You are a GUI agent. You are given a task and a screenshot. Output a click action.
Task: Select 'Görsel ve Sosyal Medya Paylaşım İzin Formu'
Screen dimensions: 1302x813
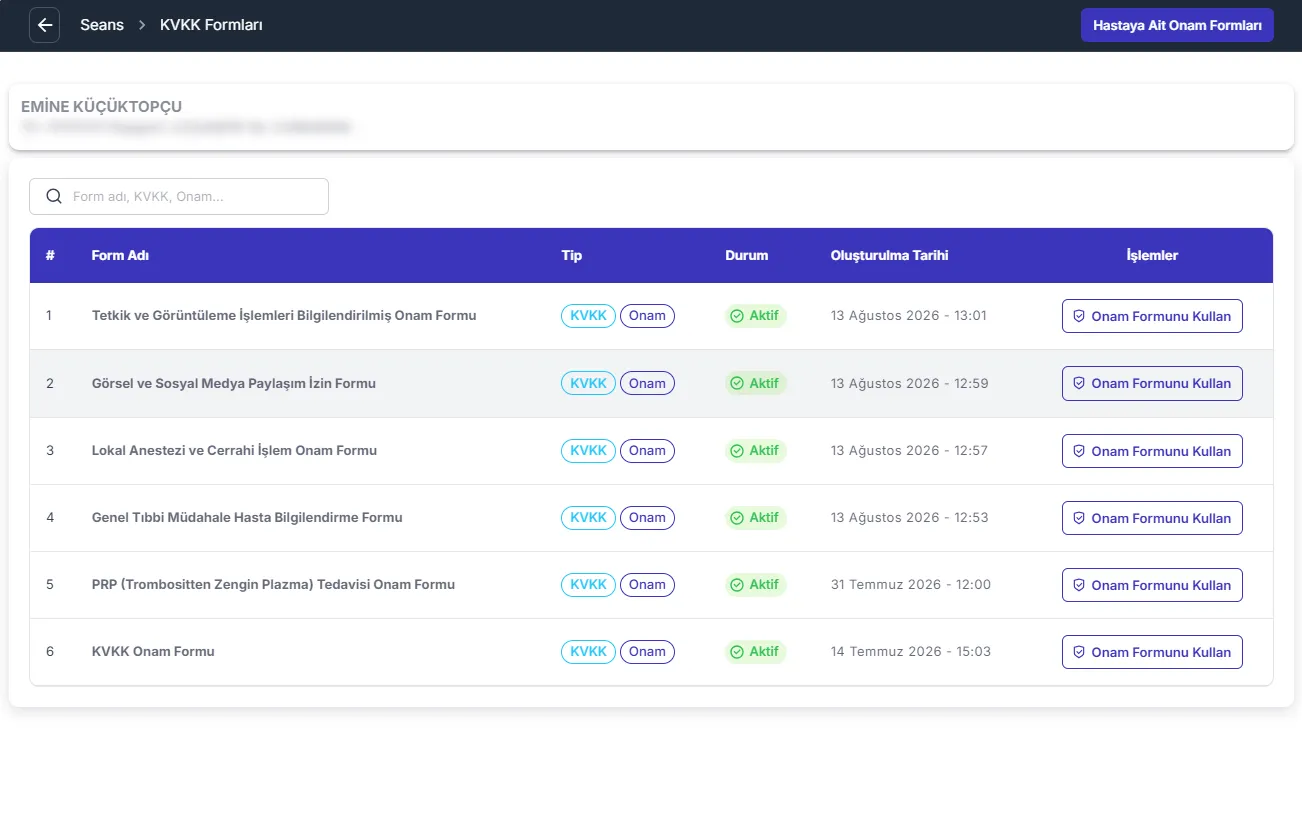234,383
